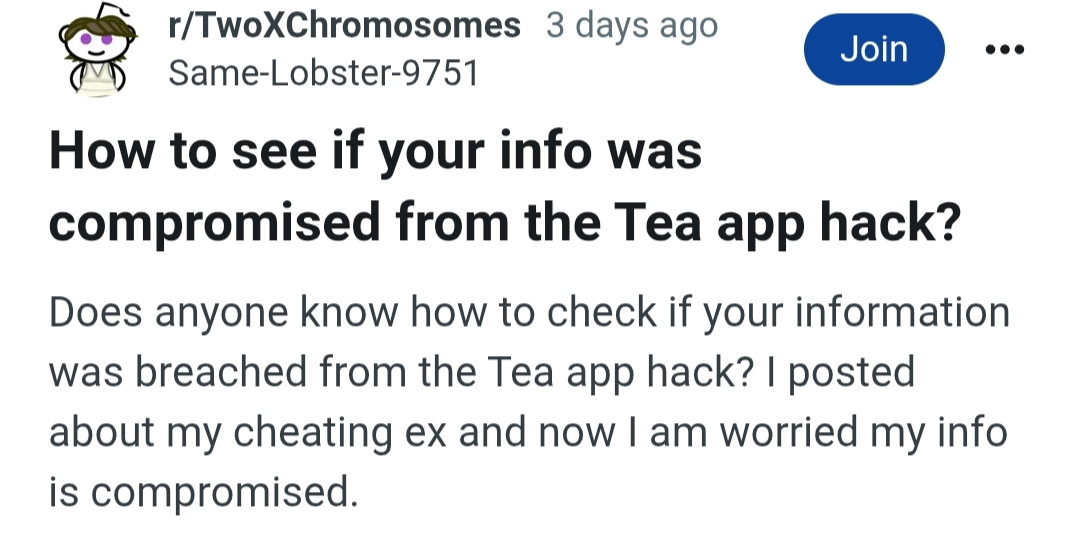
Task: Open the r/TwoXChromosomes subreddit link
Action: click(x=344, y=26)
